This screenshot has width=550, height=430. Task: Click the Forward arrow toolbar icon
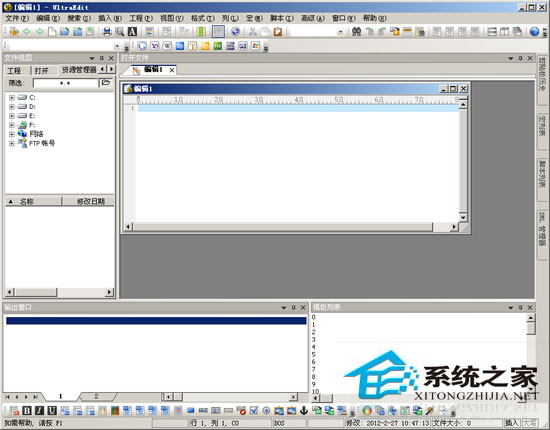tap(40, 32)
